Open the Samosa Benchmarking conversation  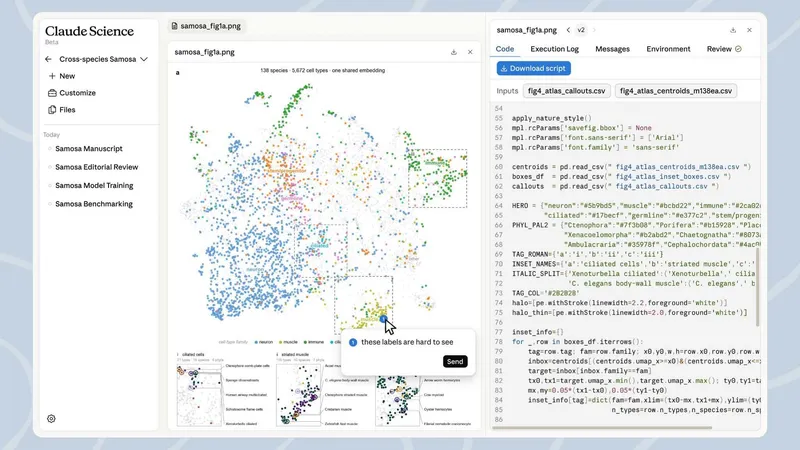click(94, 204)
